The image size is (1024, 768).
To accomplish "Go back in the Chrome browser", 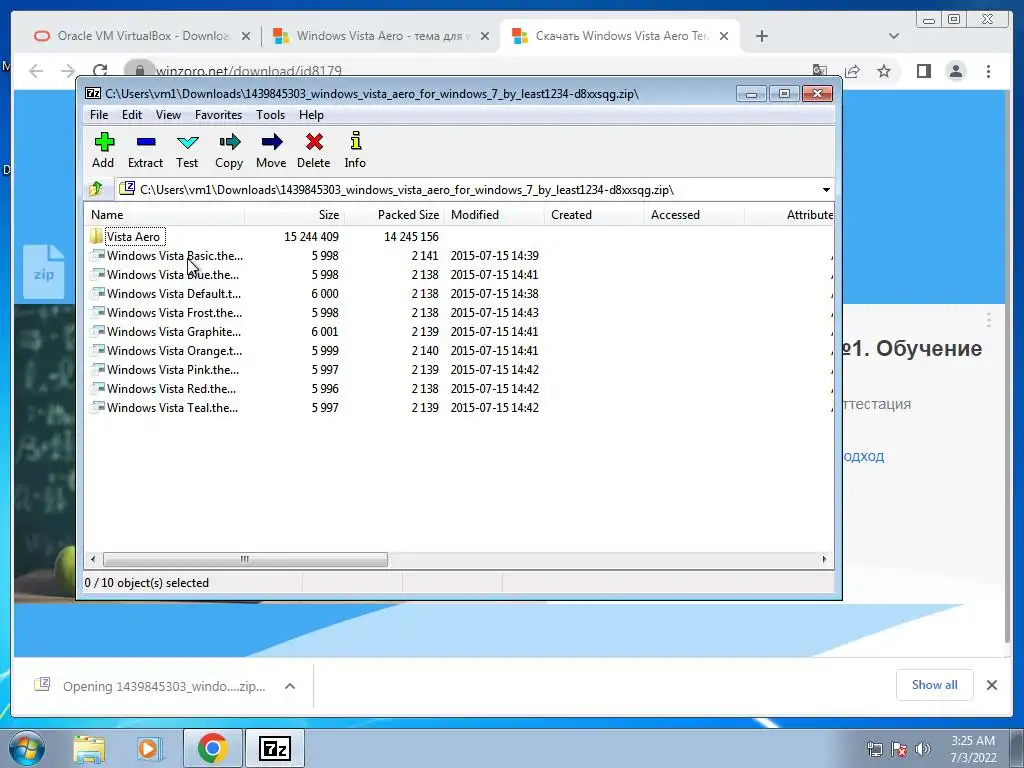I will (36, 71).
